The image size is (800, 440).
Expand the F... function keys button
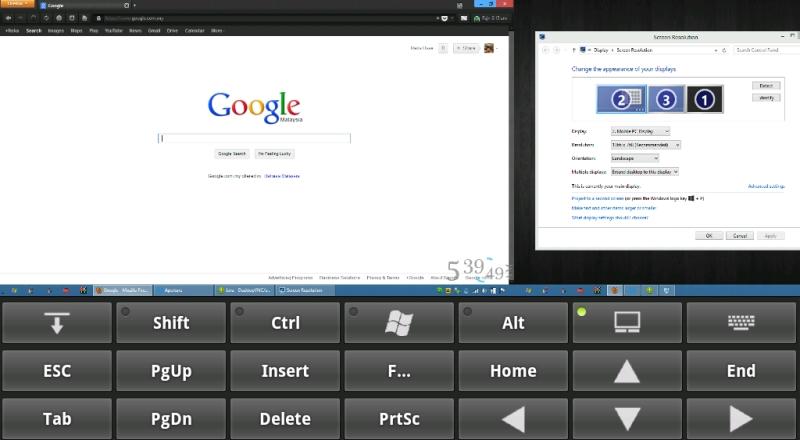coord(399,371)
